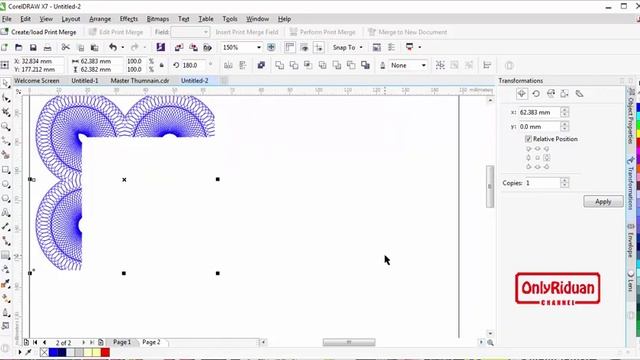The height and width of the screenshot is (360, 640).
Task: Open the None outline width dropdown
Action: 423,65
